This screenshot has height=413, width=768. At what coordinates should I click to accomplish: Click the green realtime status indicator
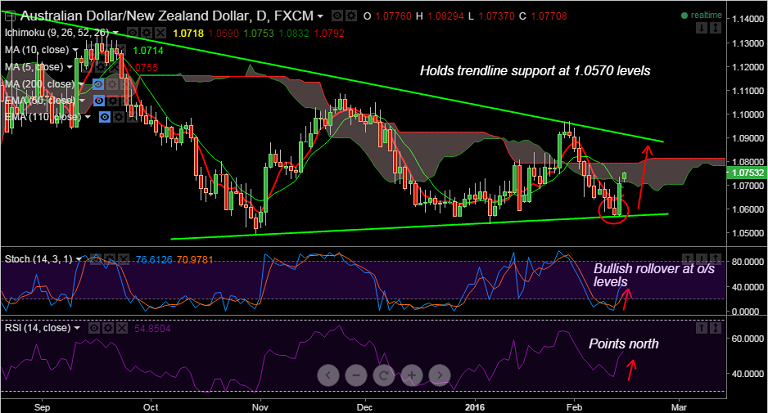701,15
